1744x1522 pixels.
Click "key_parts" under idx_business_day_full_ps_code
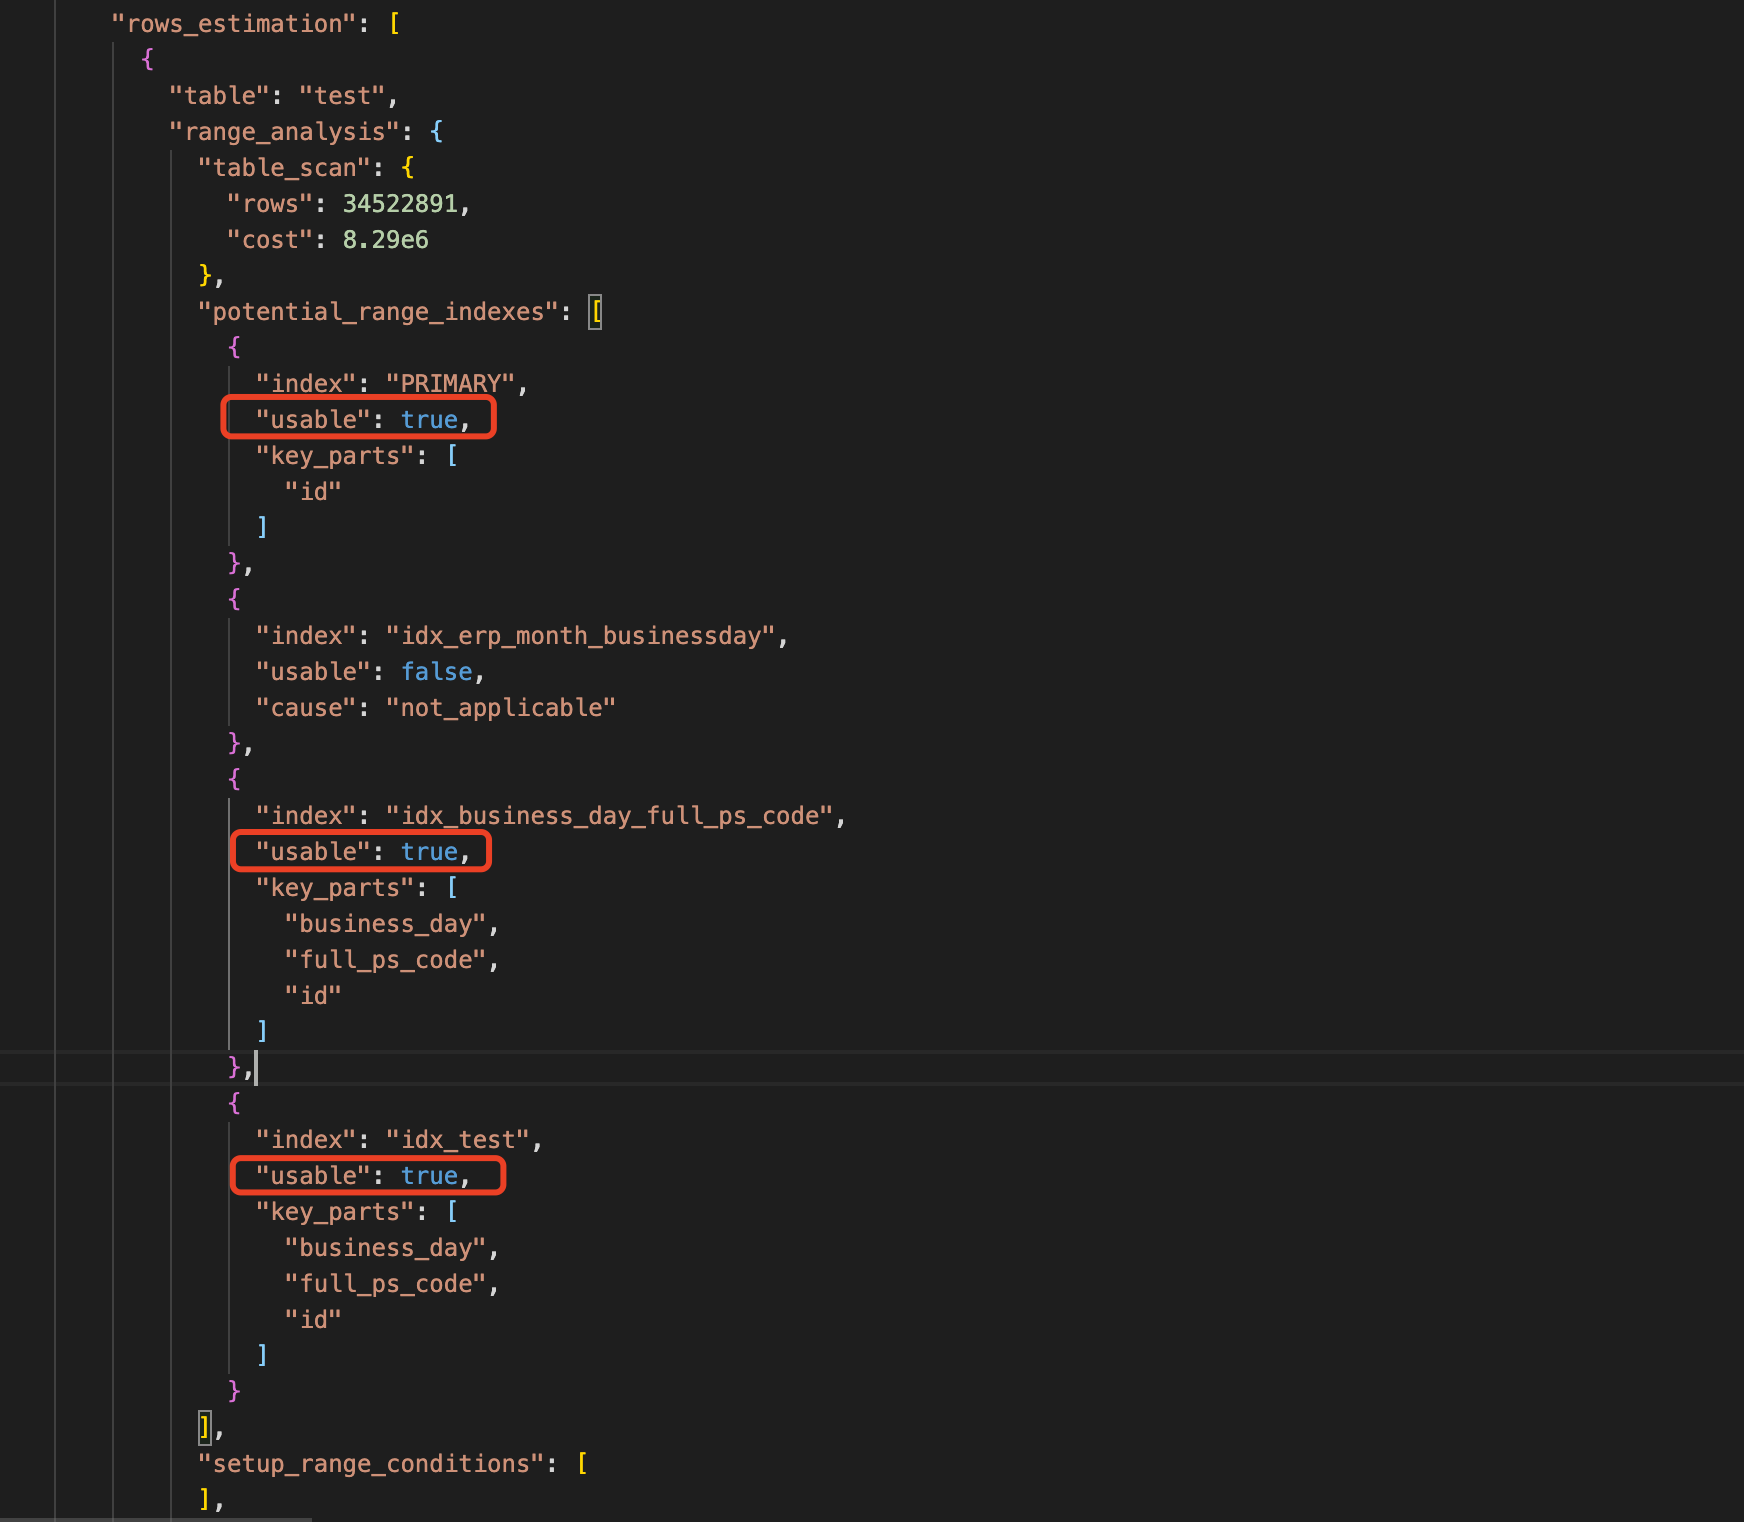pos(335,888)
